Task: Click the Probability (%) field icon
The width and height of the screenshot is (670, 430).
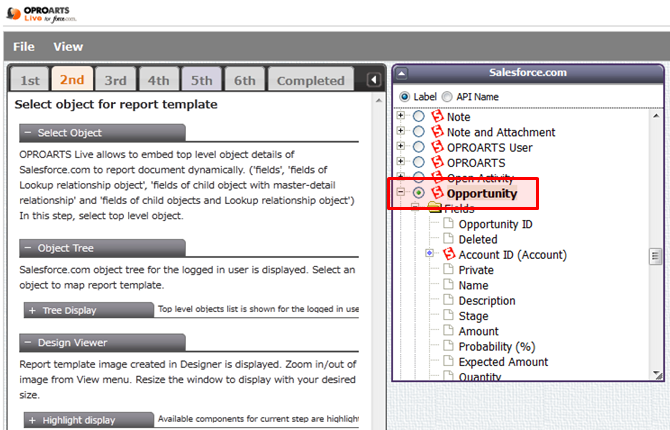Action: 448,345
